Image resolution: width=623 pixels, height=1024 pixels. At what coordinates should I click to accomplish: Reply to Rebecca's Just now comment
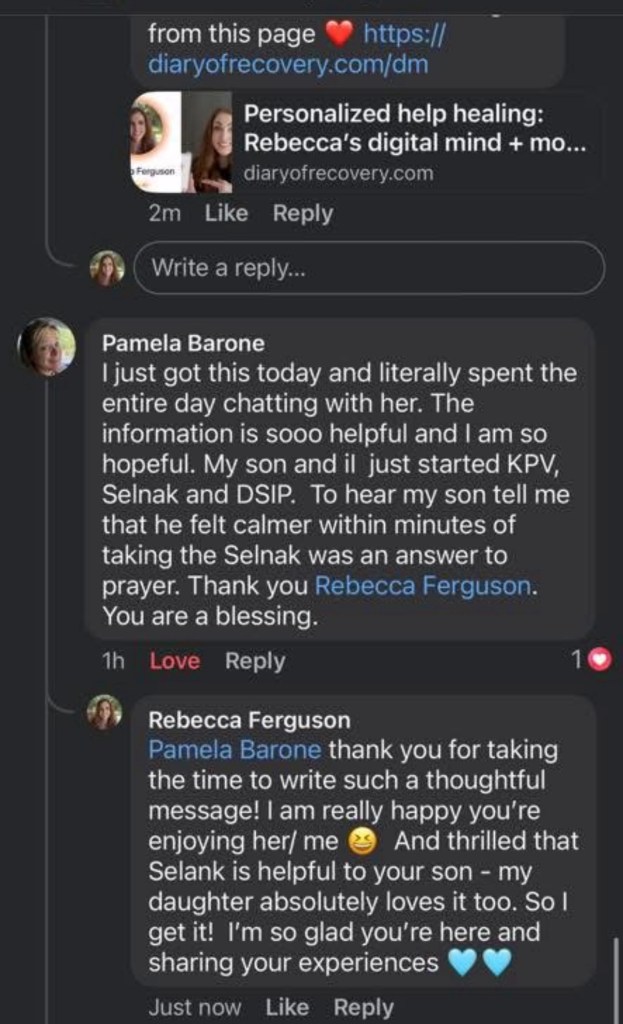(x=363, y=1007)
